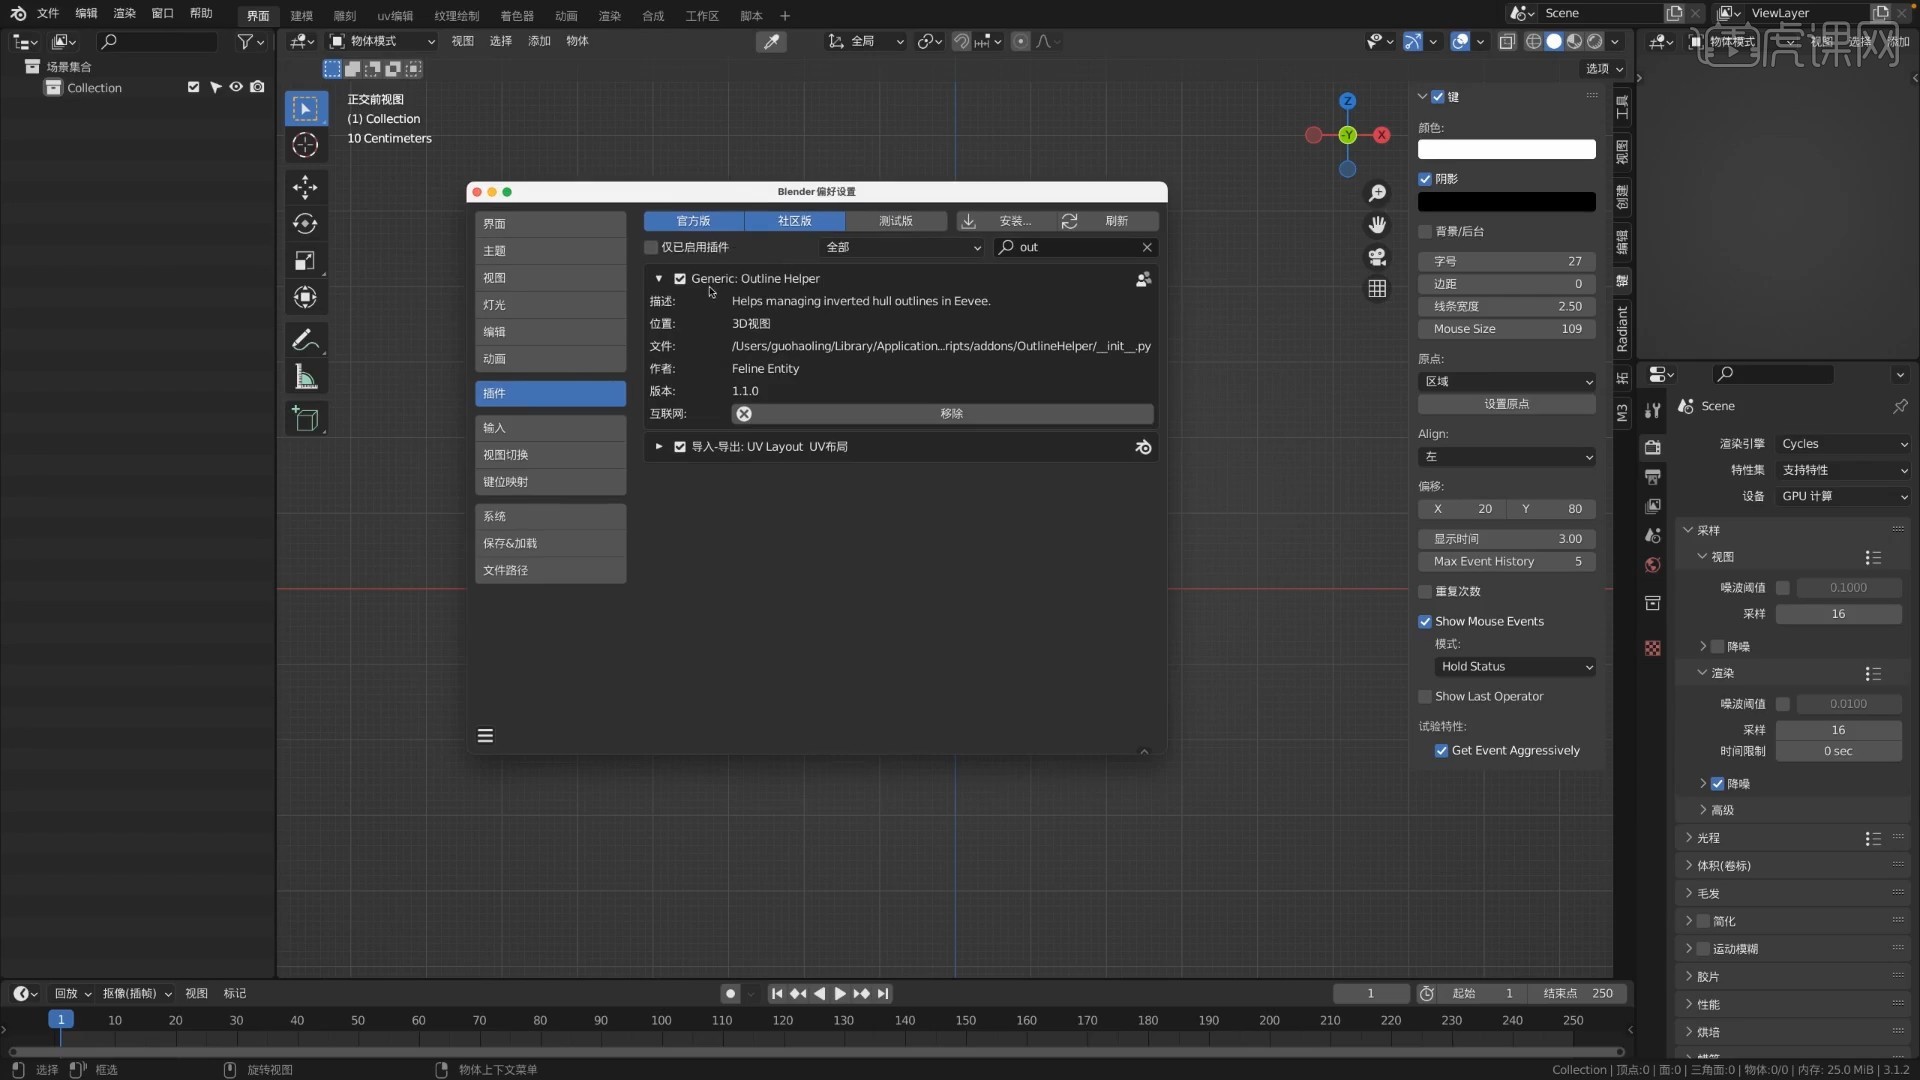Viewport: 1920px width, 1080px height.
Task: Click the hand pan view icon
Action: 1377,225
